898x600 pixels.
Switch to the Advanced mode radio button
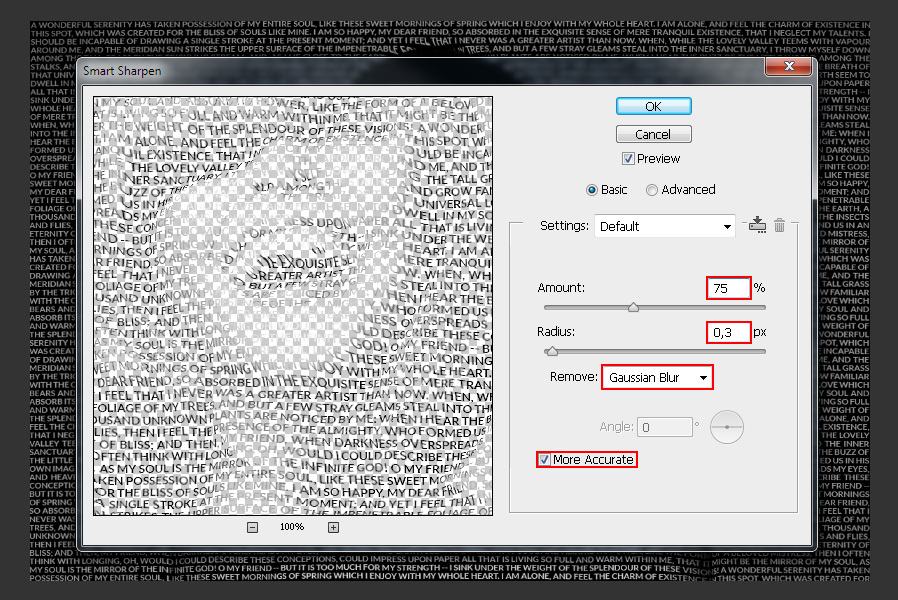[652, 189]
